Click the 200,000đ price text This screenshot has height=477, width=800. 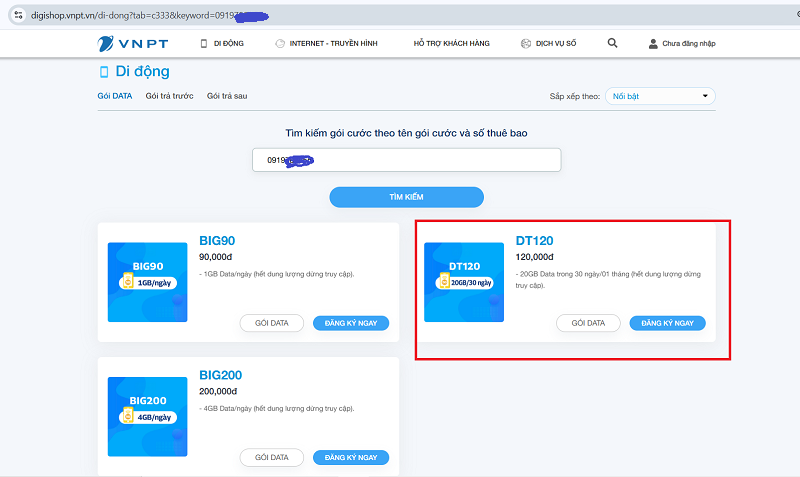click(218, 391)
